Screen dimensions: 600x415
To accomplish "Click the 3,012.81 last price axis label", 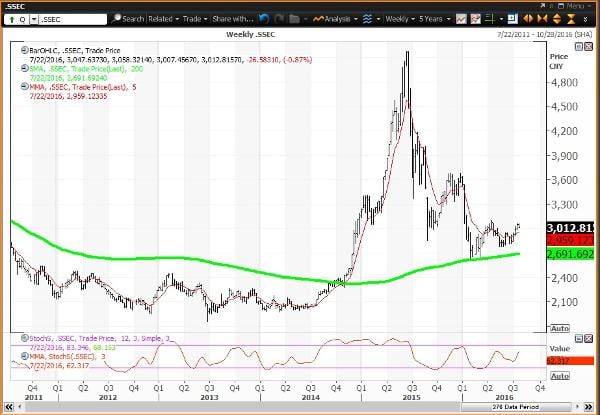I will [570, 228].
